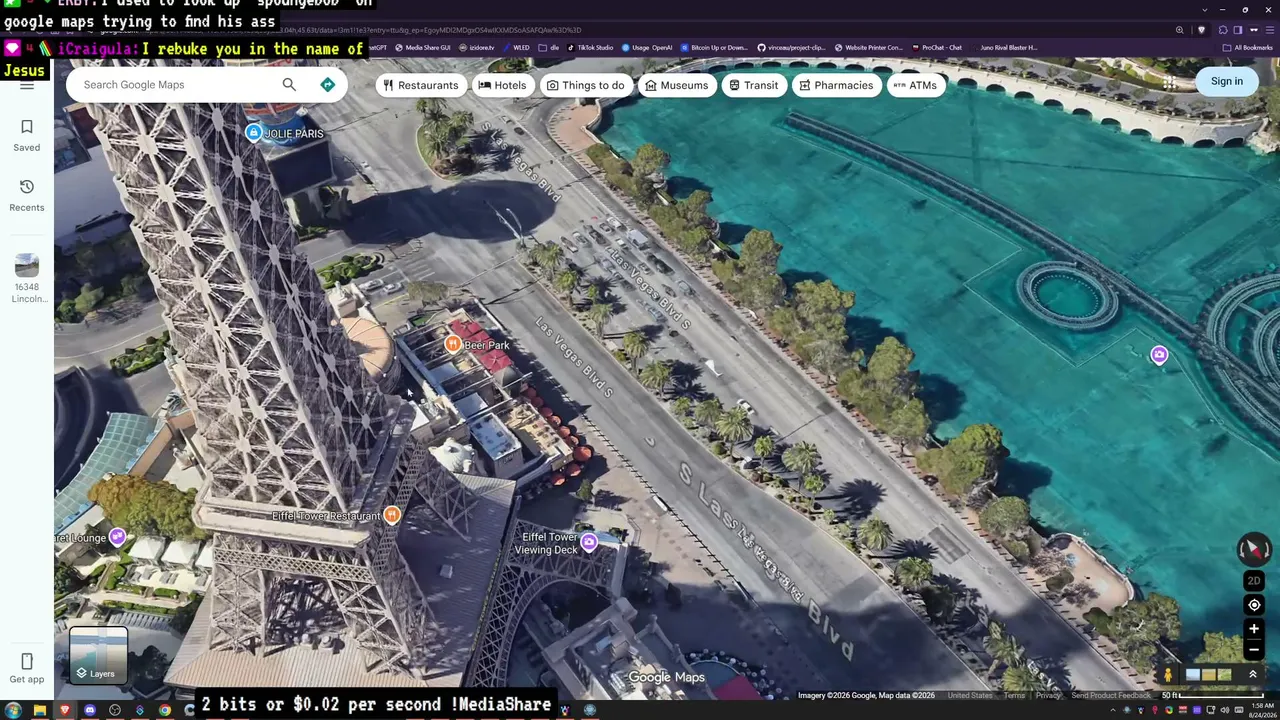Reset map rotation with the compass
The width and height of the screenshot is (1280, 720).
[x=1254, y=549]
